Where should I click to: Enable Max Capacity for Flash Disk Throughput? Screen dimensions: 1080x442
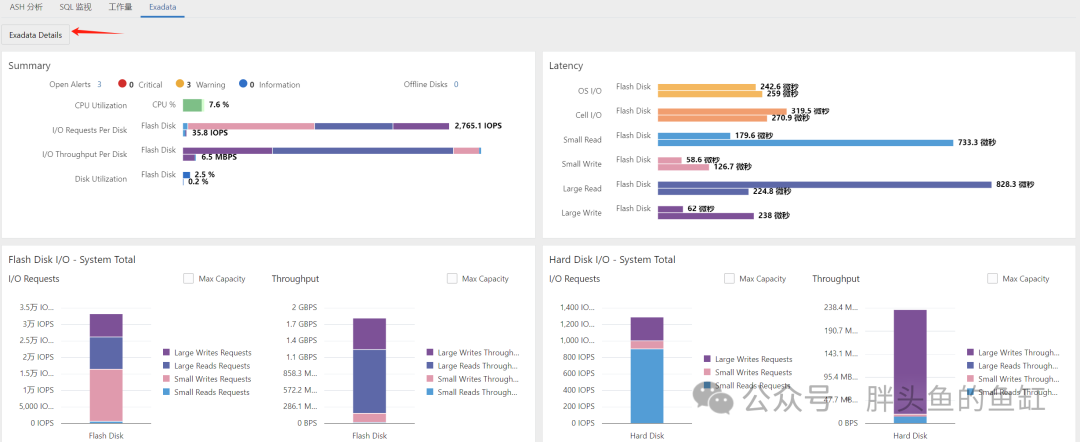(x=452, y=279)
